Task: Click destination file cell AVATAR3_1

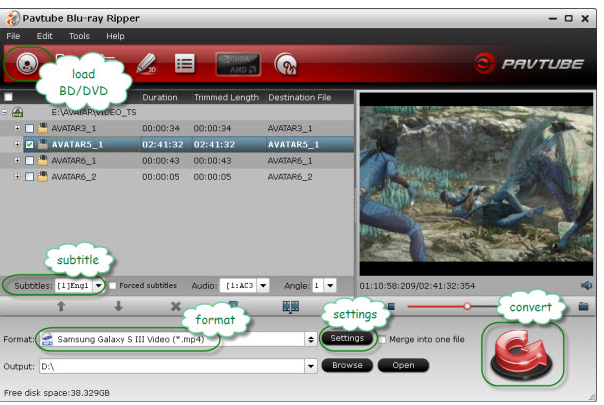Action: (x=290, y=128)
